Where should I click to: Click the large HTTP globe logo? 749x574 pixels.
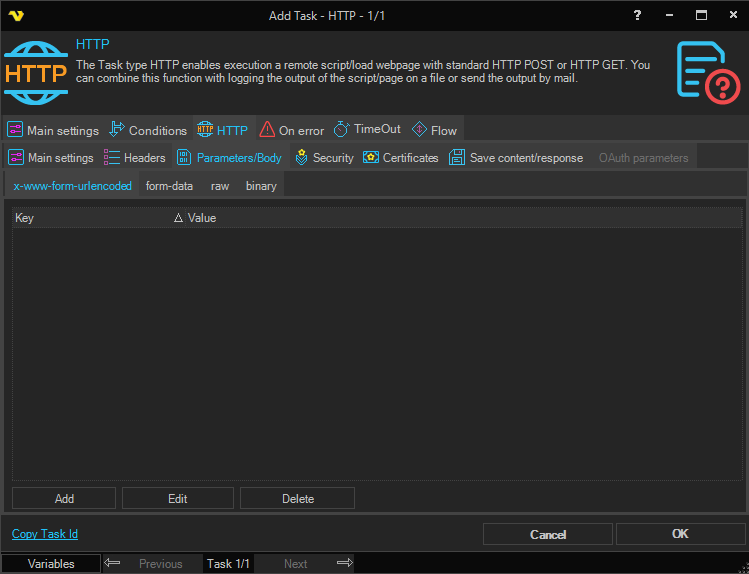coord(36,73)
